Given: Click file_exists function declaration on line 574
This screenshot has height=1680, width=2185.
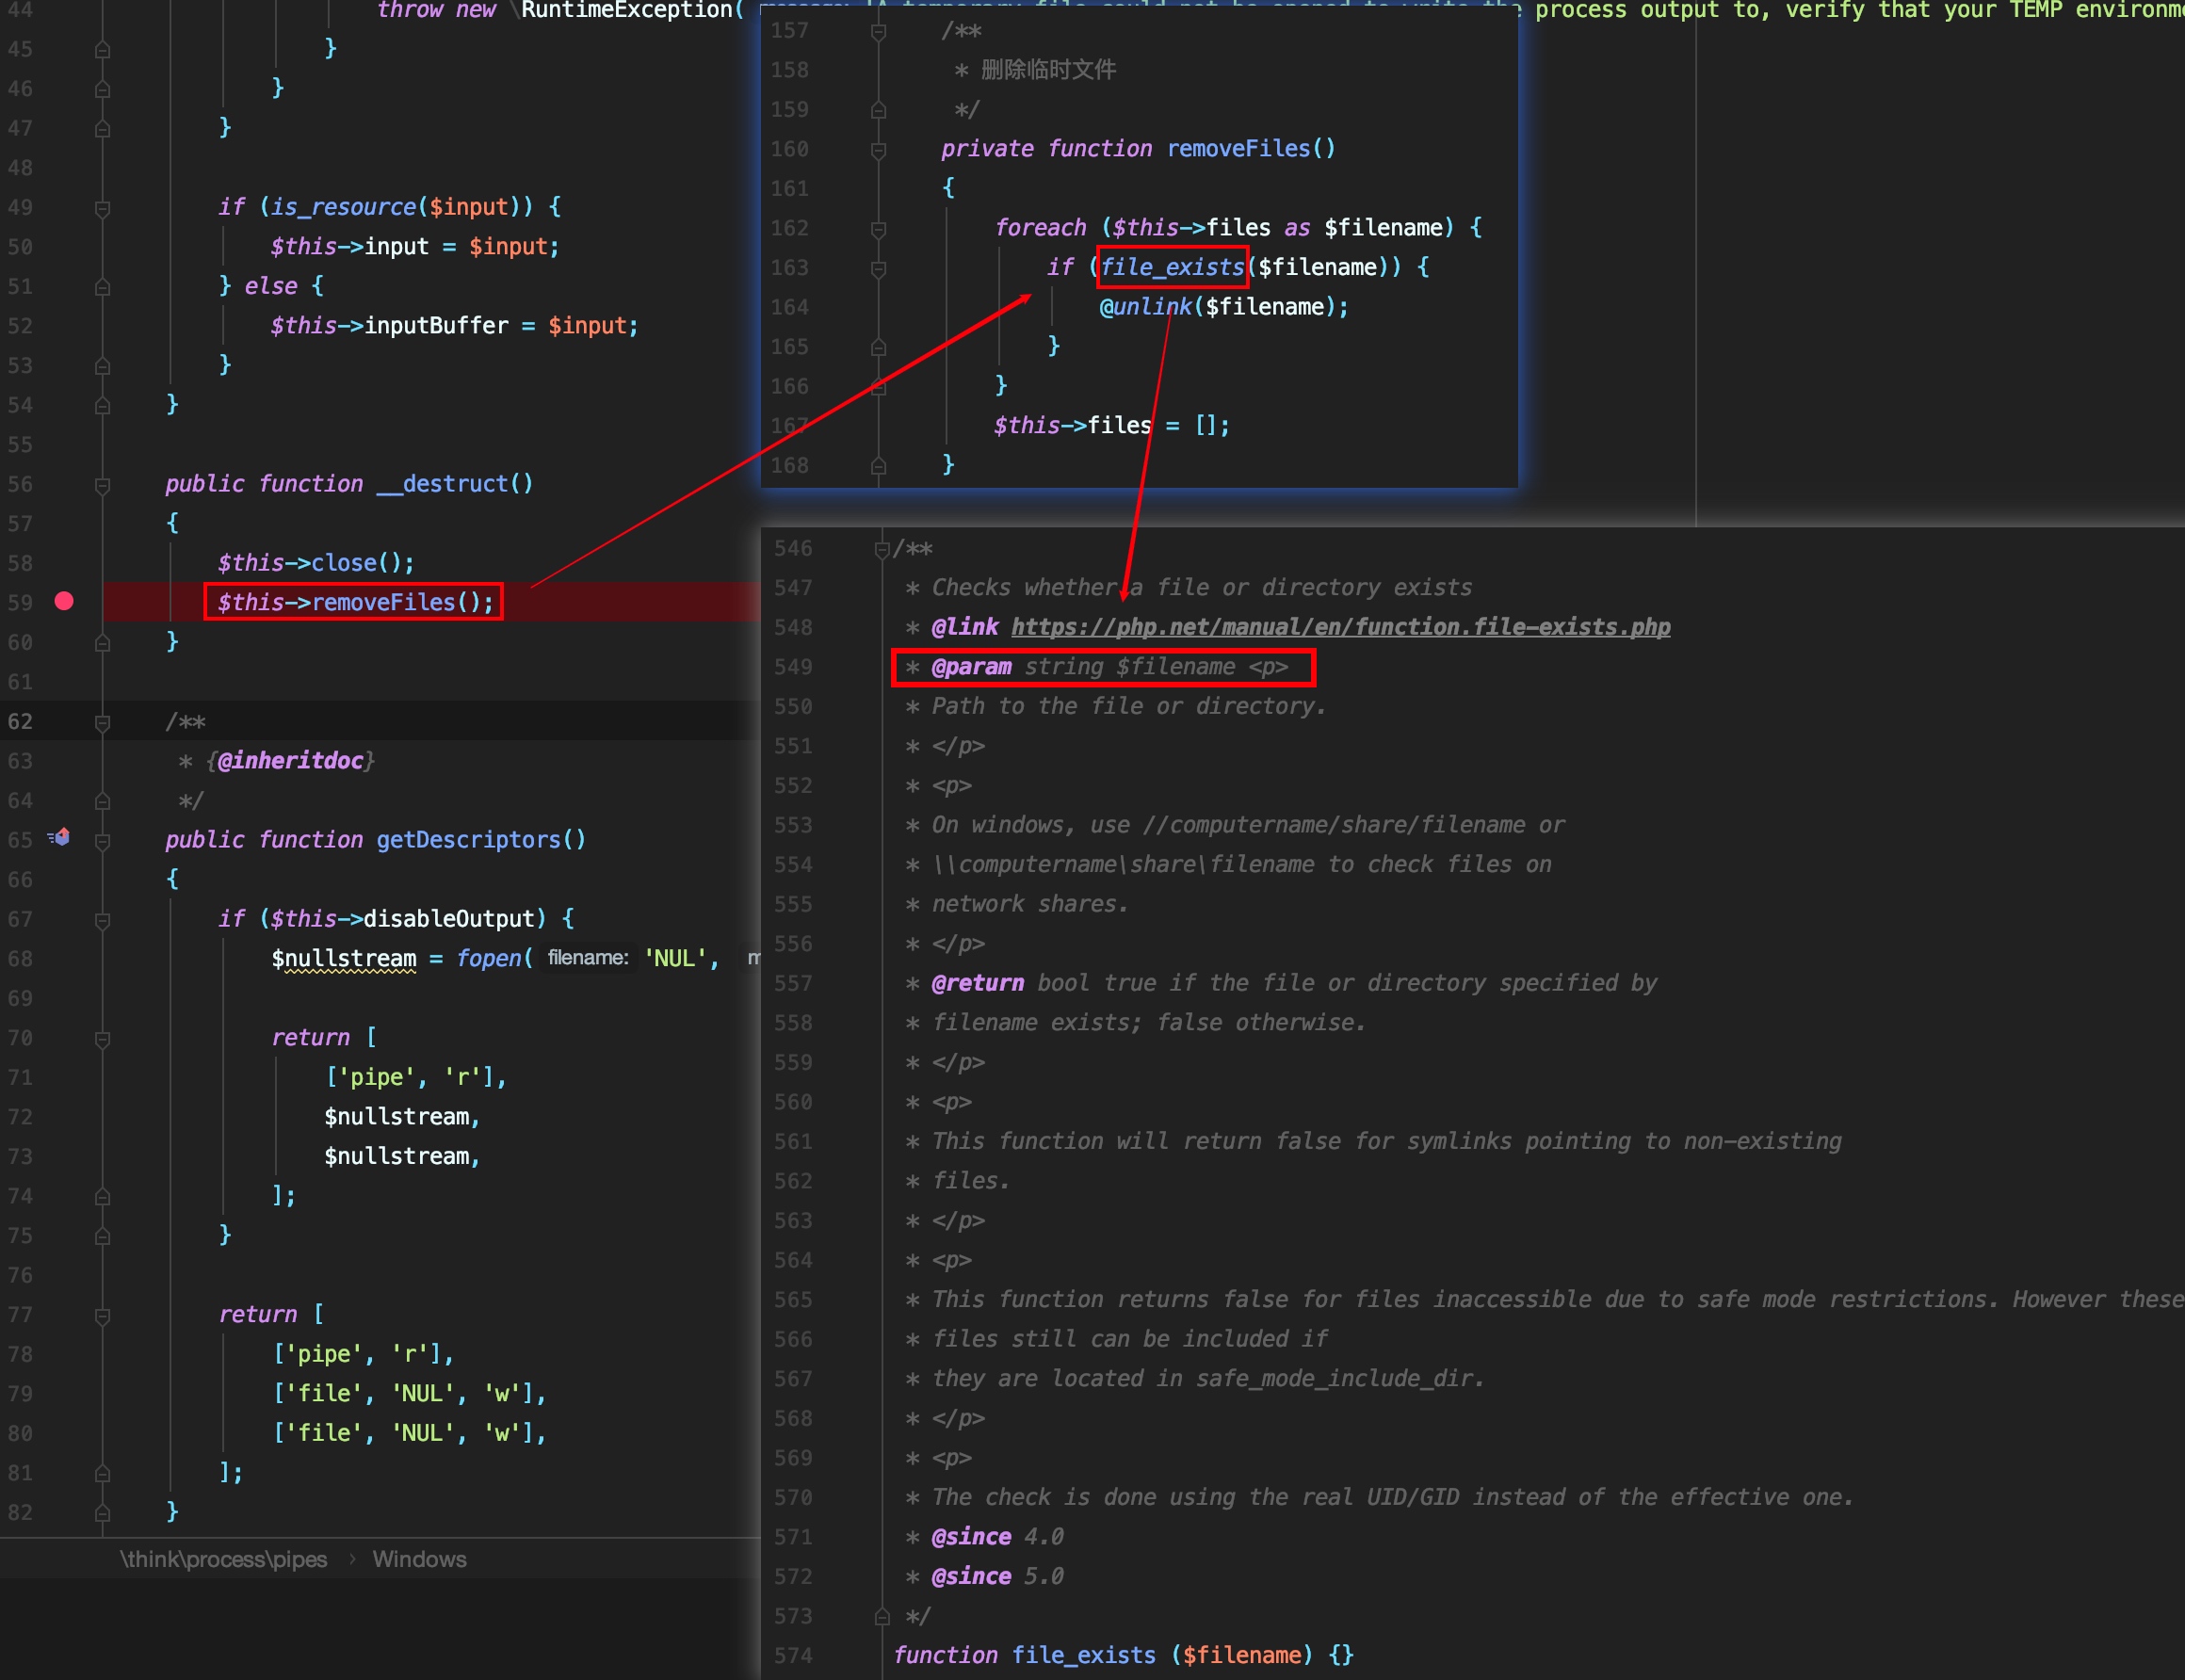Looking at the screenshot, I should pos(1083,1655).
